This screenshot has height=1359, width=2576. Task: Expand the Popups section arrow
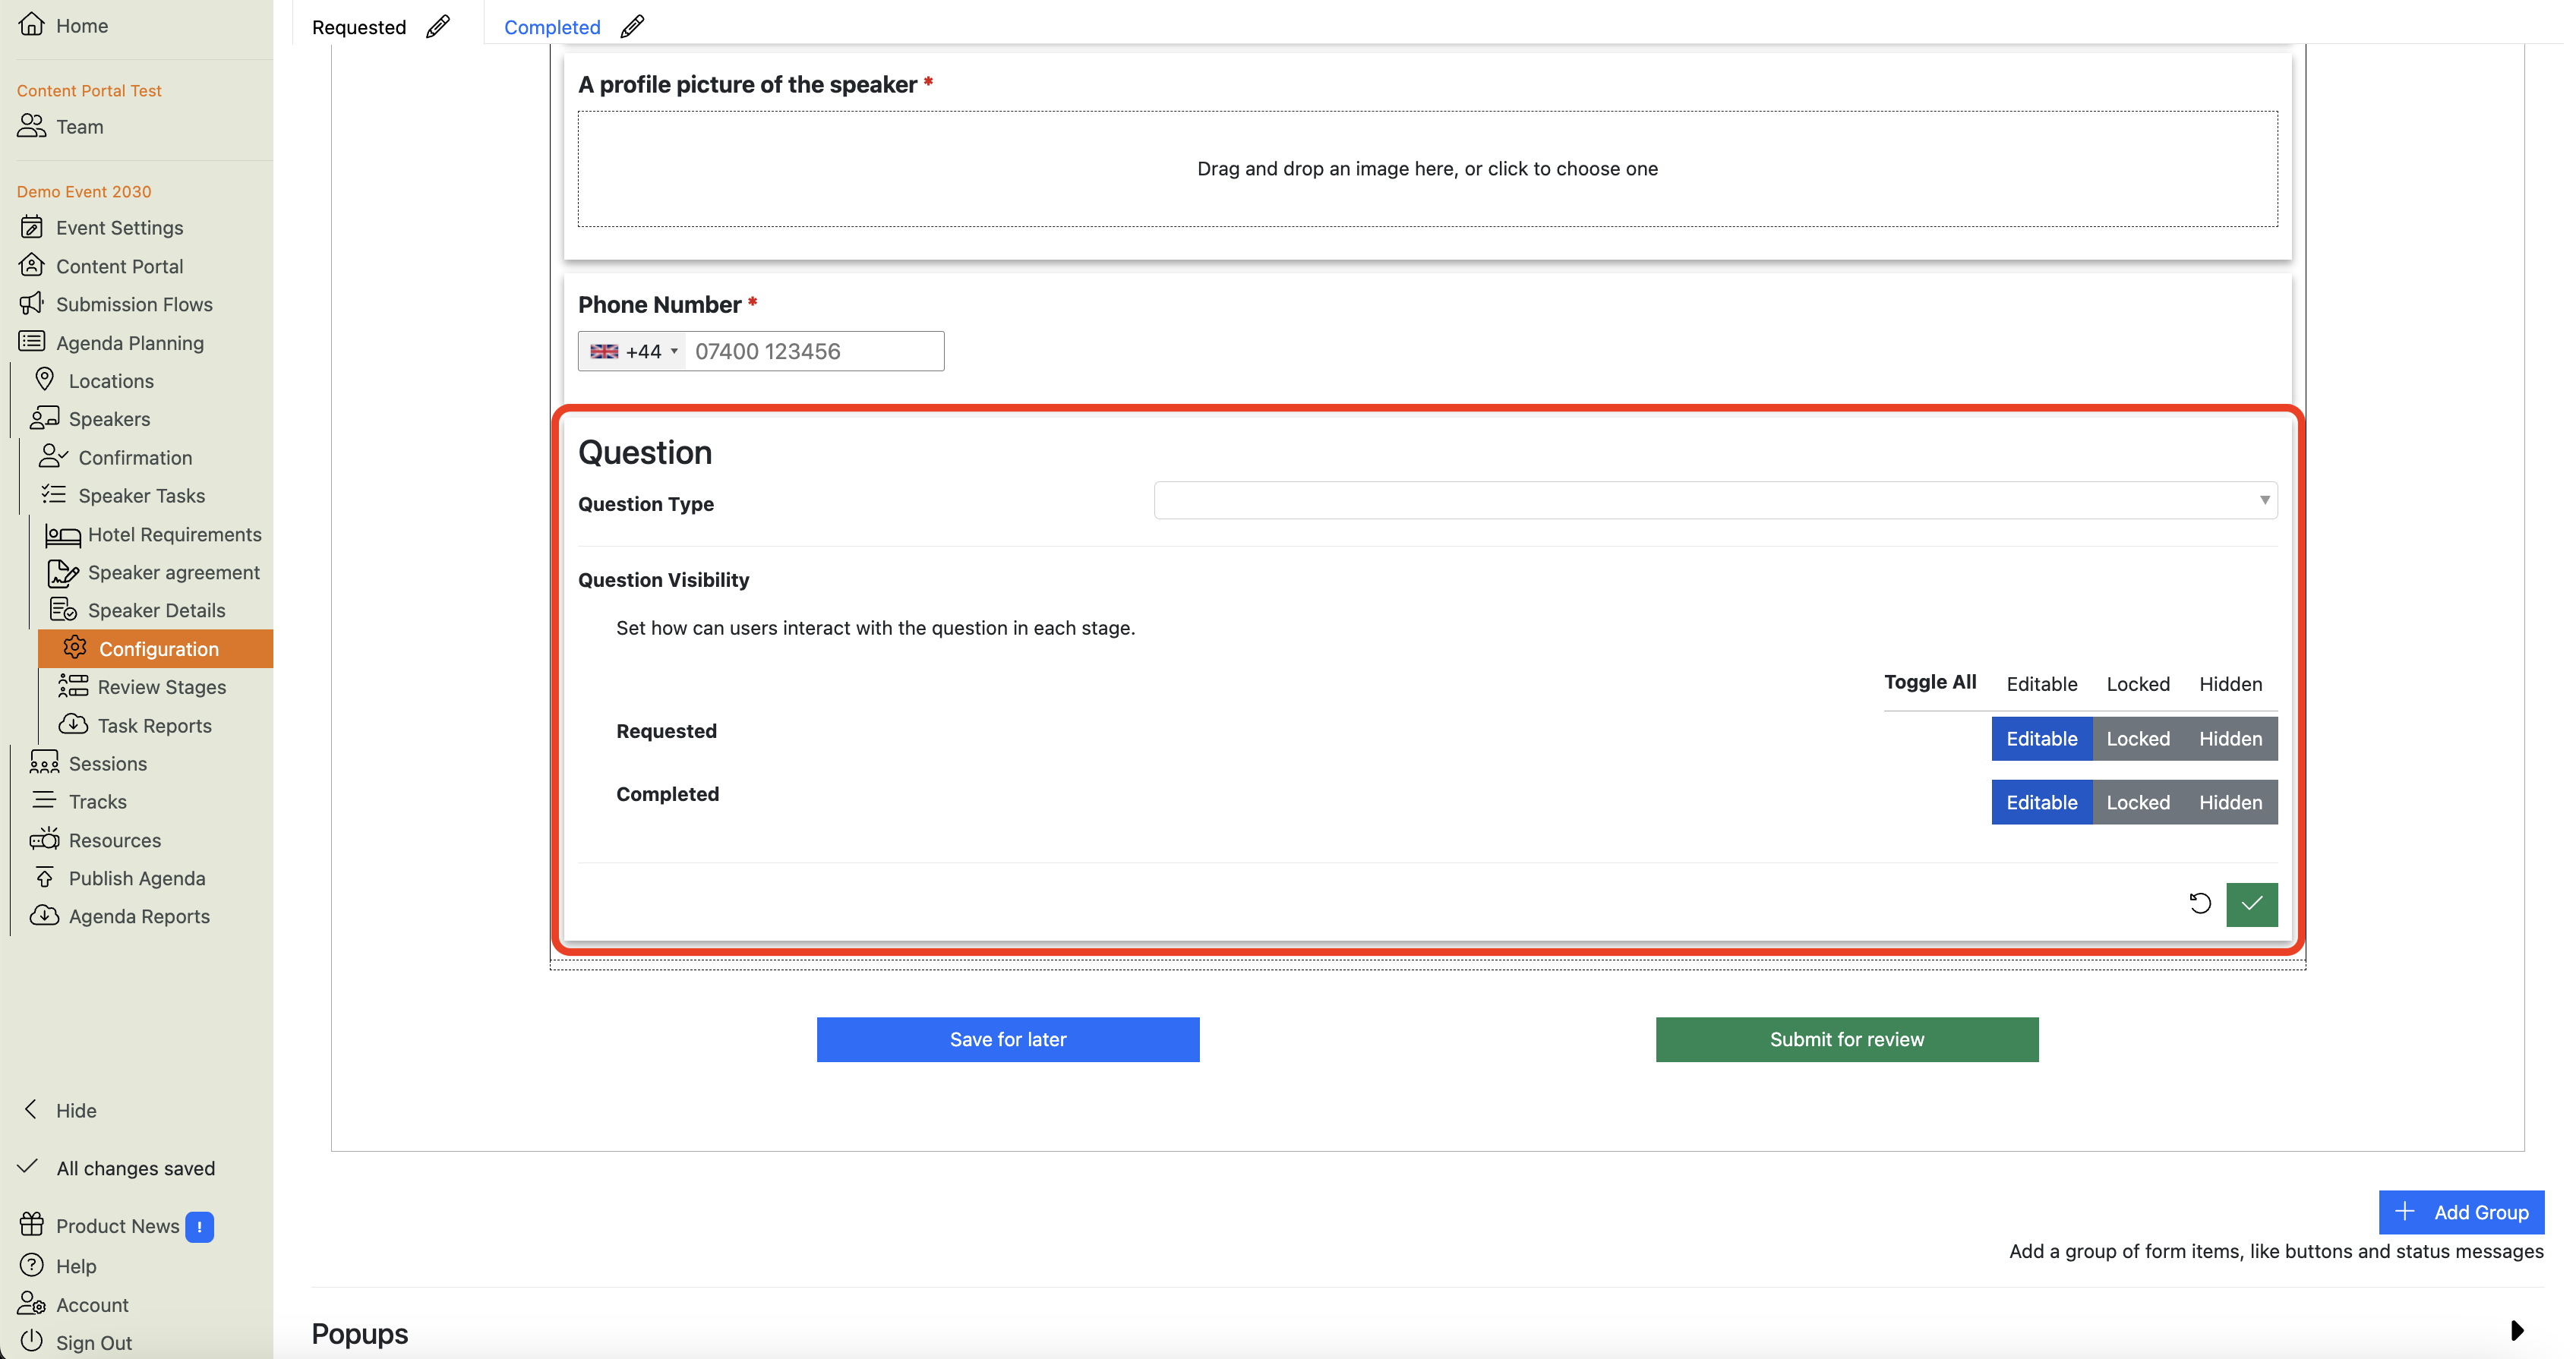tap(2517, 1330)
